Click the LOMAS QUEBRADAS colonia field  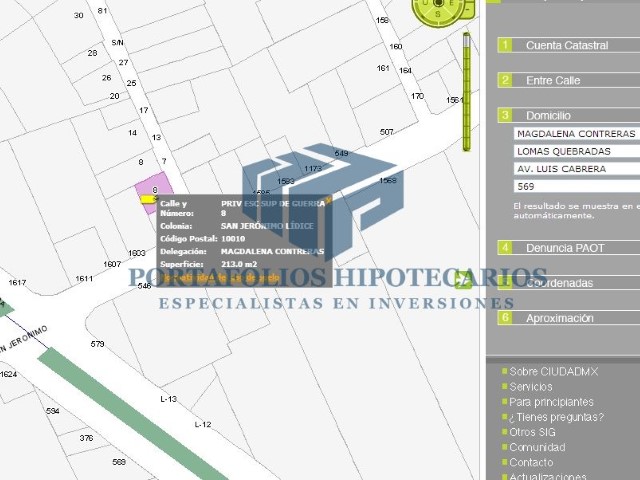[x=577, y=151]
